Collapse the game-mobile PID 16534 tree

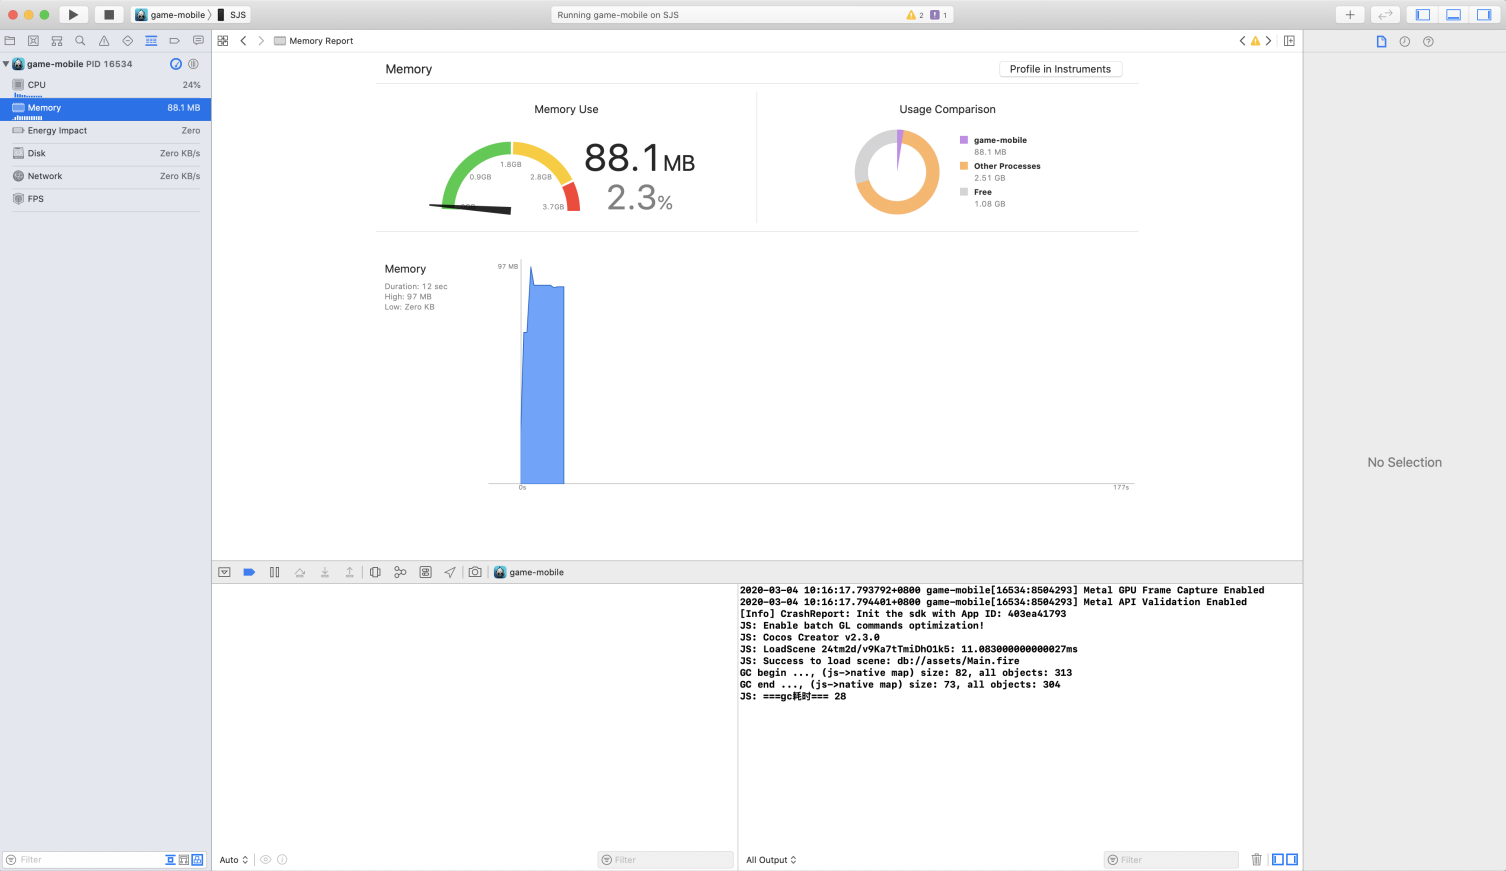[x=6, y=64]
